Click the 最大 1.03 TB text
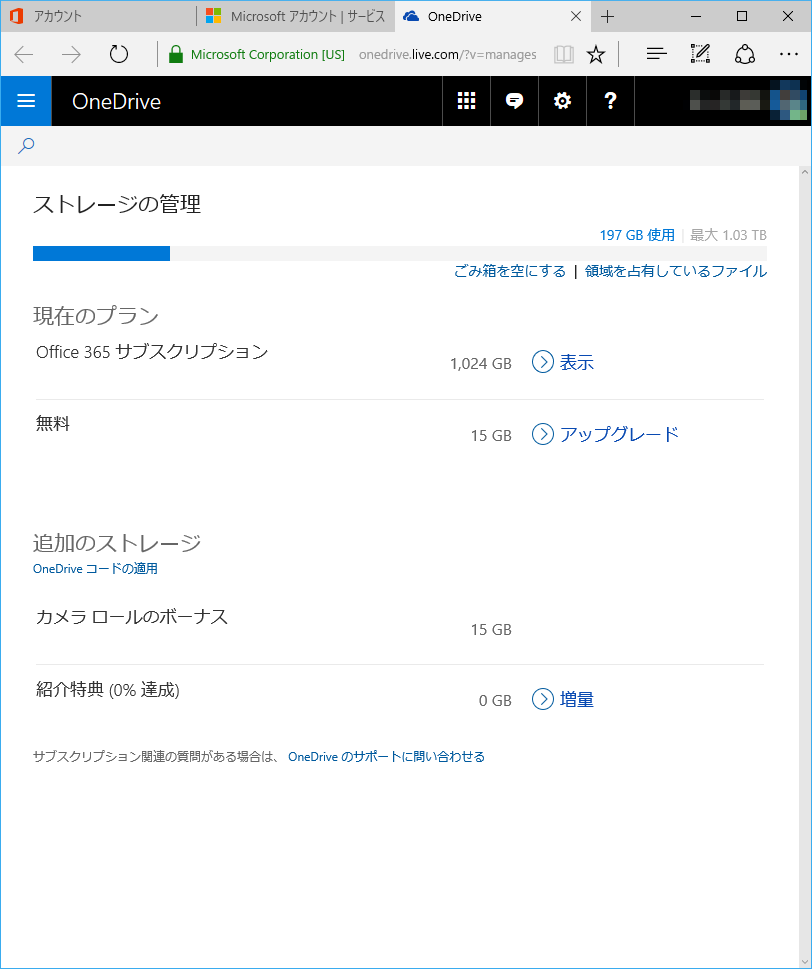Screen dimensions: 812x969 [x=728, y=235]
